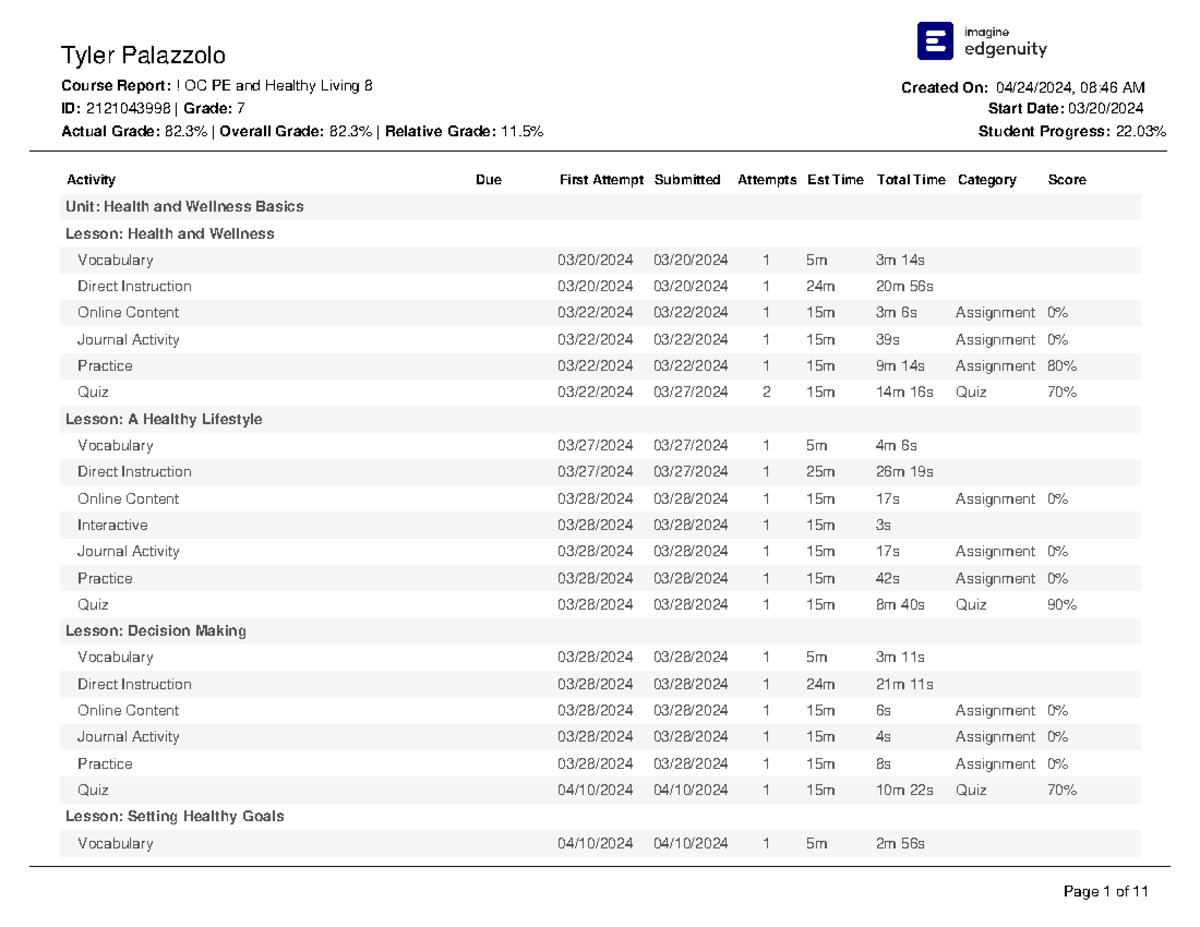The height and width of the screenshot is (927, 1200).
Task: Expand the Health and Wellness Basics unit
Action: [x=185, y=206]
